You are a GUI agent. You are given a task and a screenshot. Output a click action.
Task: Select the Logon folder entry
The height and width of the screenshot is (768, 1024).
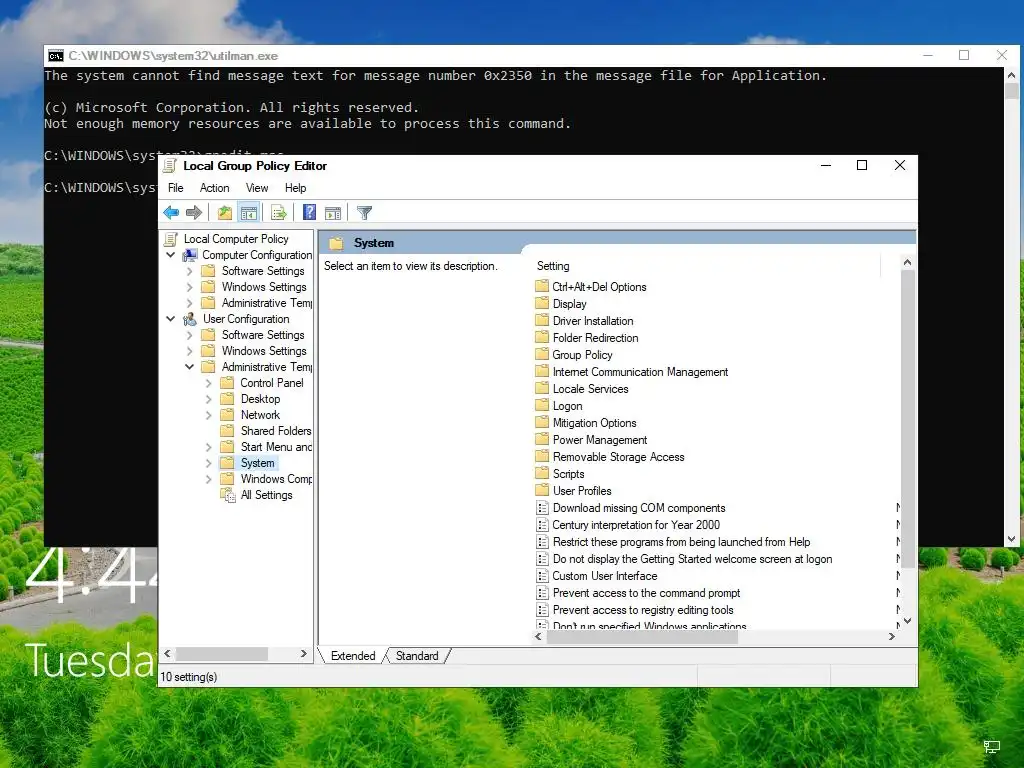click(568, 406)
